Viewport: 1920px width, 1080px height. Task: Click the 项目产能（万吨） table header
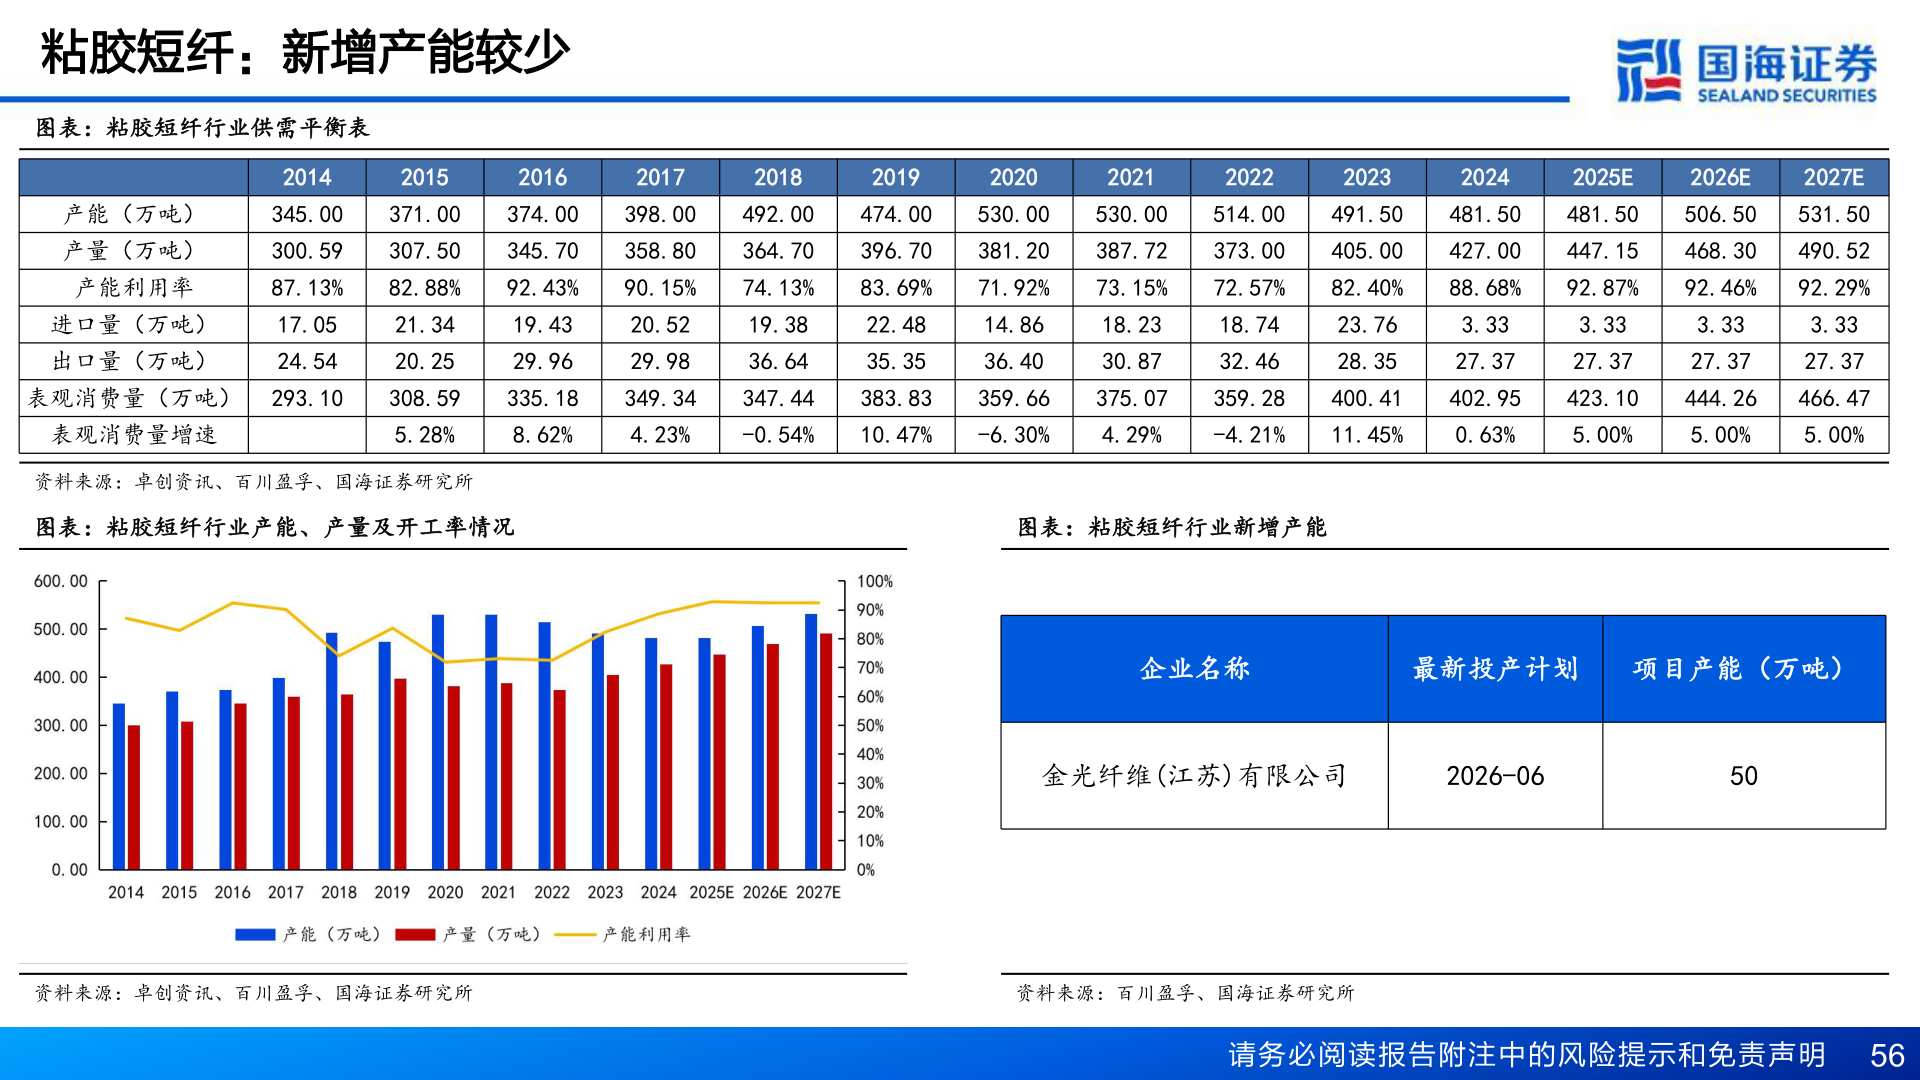tap(1744, 668)
